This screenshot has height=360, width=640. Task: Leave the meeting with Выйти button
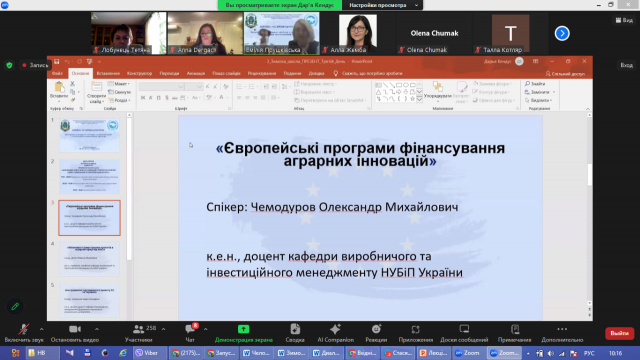(x=619, y=333)
